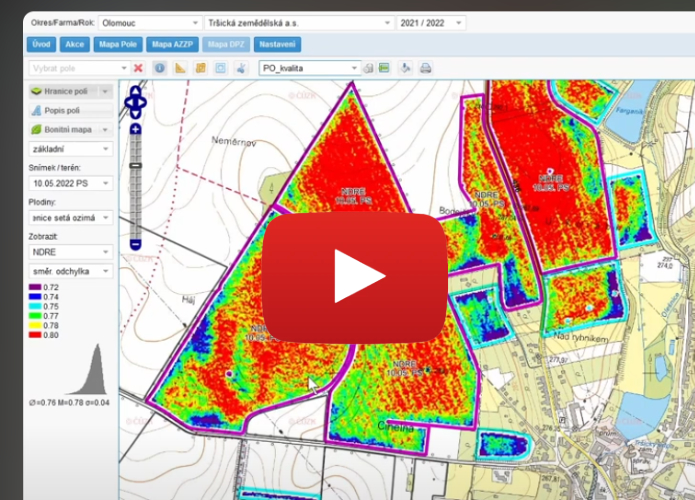Click the Nad rybníkem map label
Viewport: 695px width, 500px height.
581,338
